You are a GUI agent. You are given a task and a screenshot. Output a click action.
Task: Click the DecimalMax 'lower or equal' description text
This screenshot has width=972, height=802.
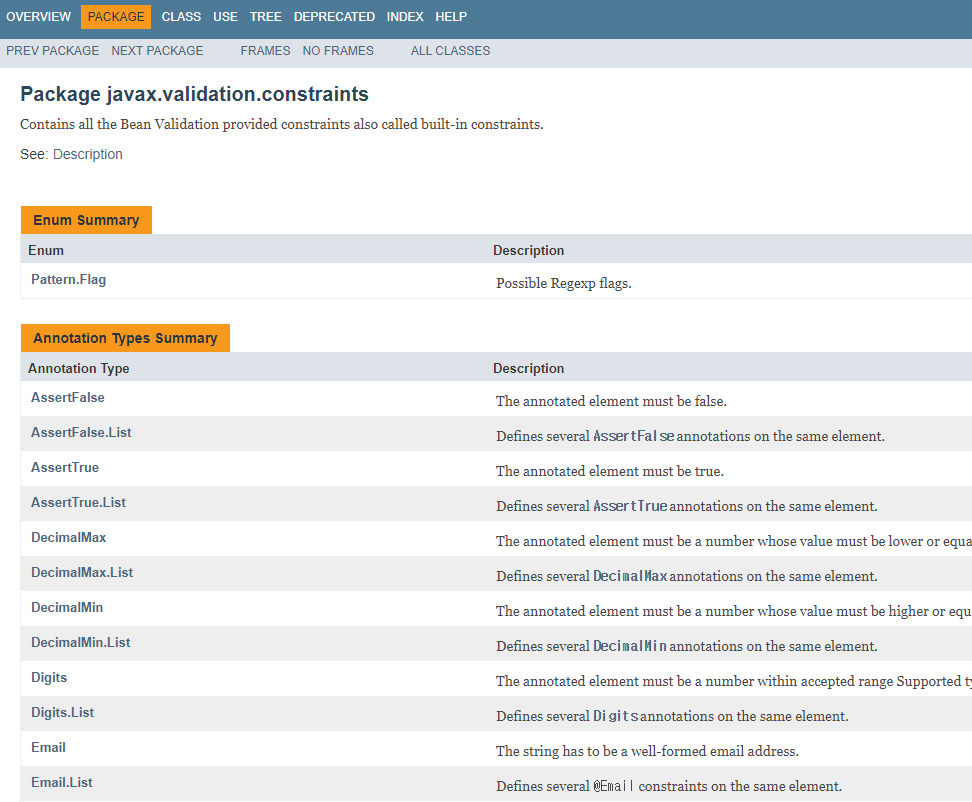pyautogui.click(x=734, y=542)
